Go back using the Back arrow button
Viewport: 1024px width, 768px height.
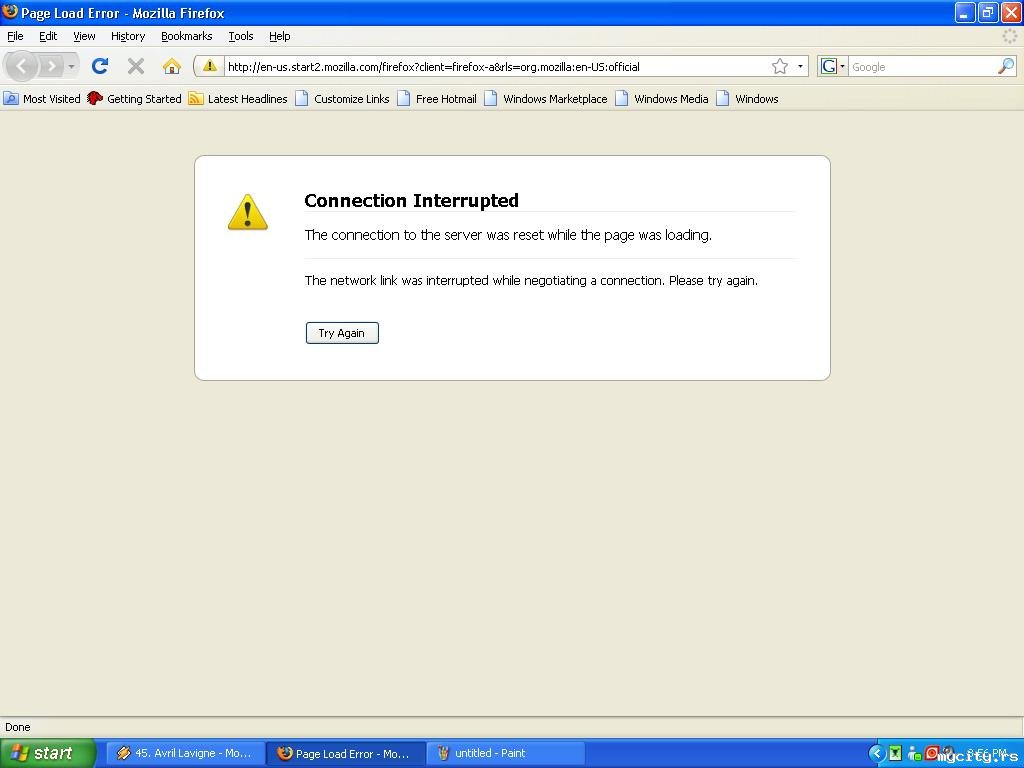(x=22, y=66)
